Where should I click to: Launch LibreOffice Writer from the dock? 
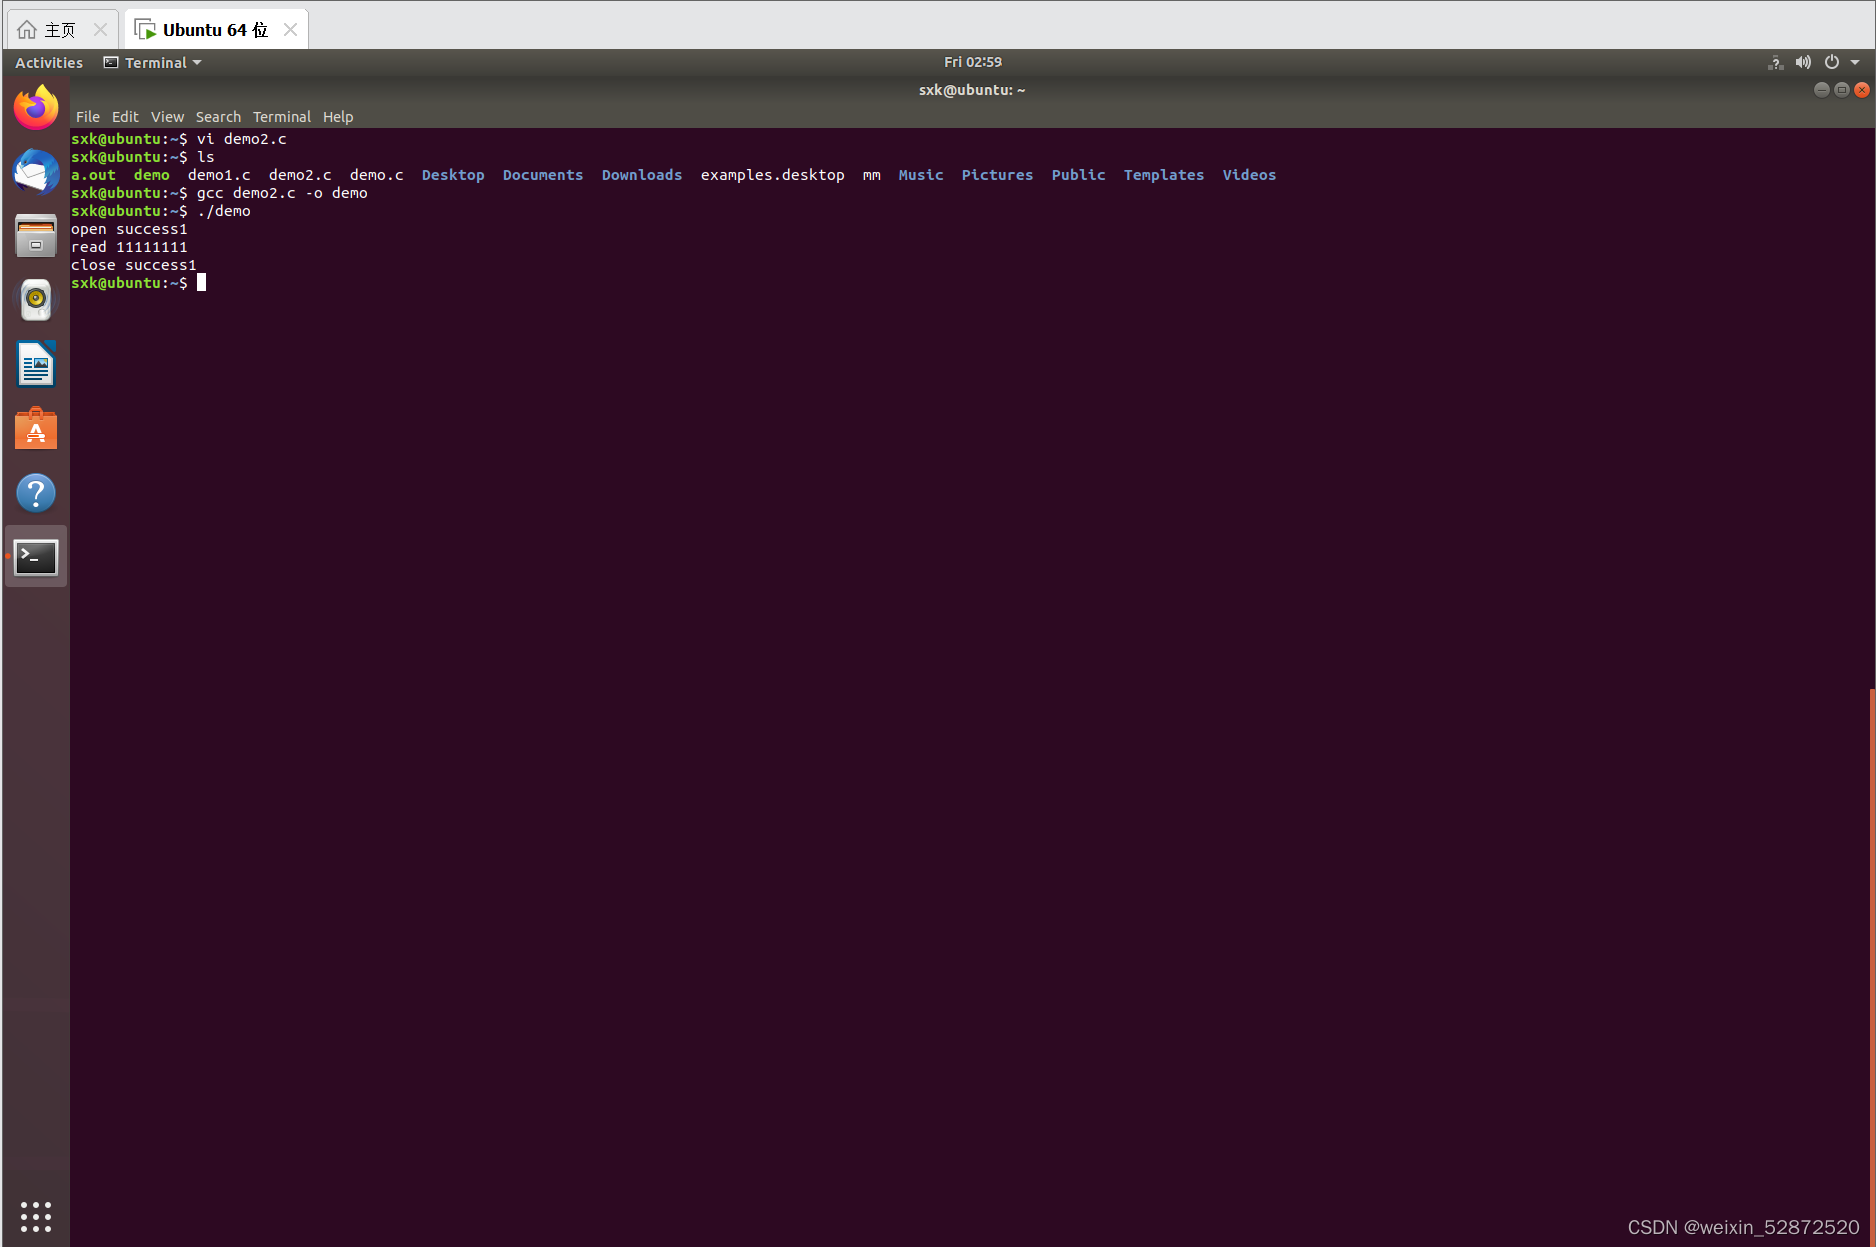click(36, 364)
